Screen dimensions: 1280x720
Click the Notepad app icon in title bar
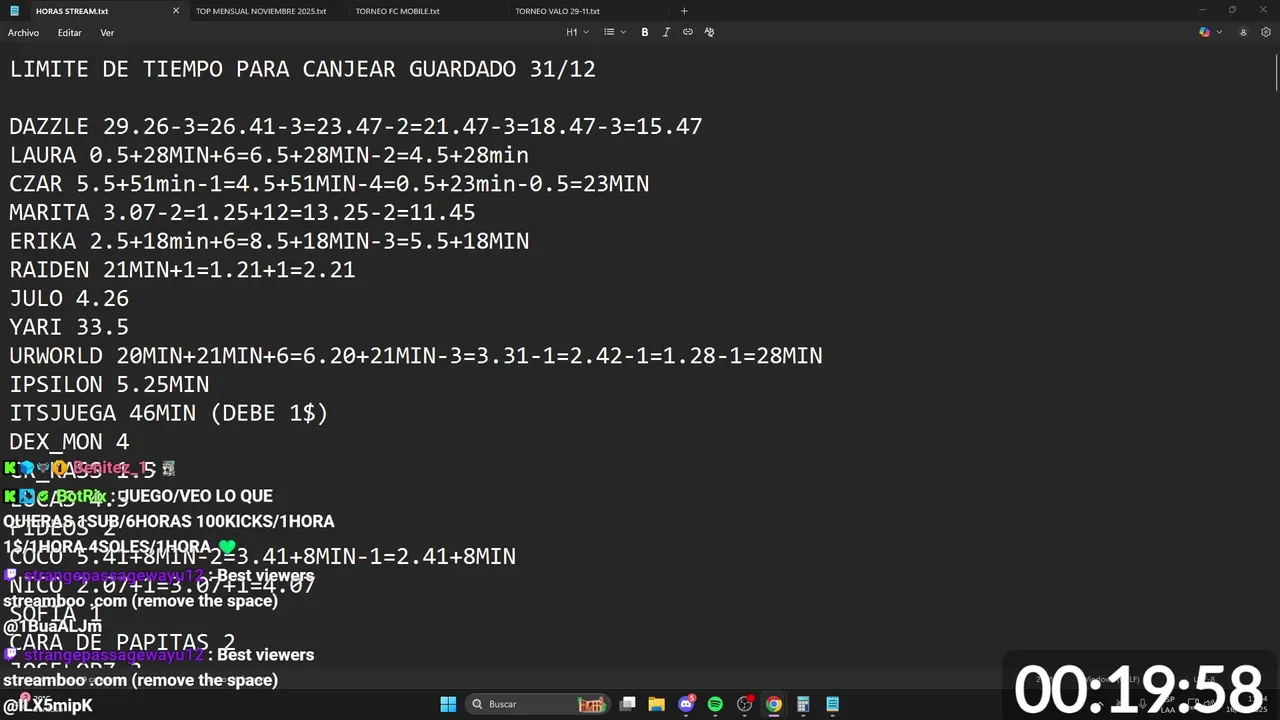[14, 11]
